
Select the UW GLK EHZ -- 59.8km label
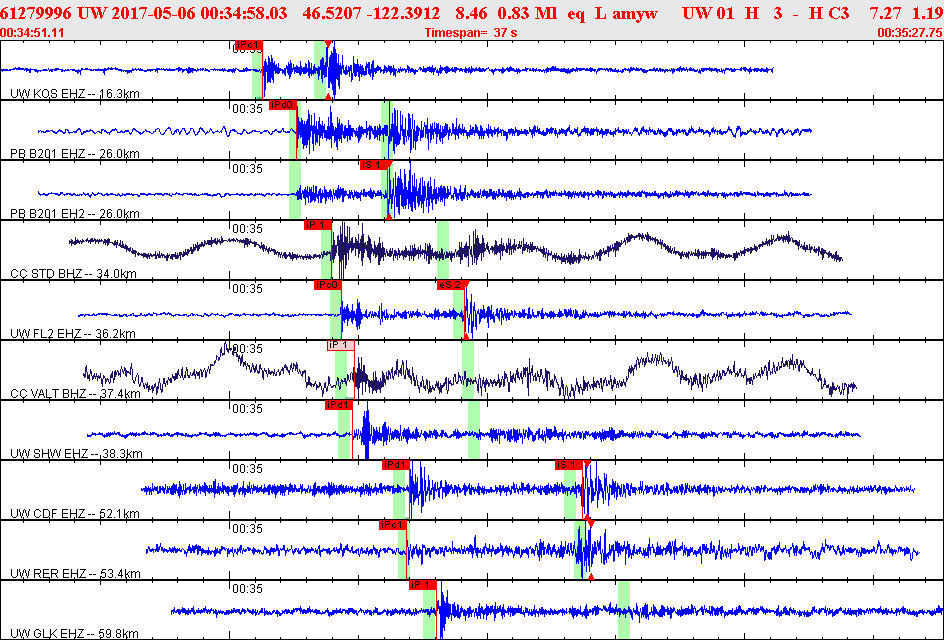(x=74, y=633)
